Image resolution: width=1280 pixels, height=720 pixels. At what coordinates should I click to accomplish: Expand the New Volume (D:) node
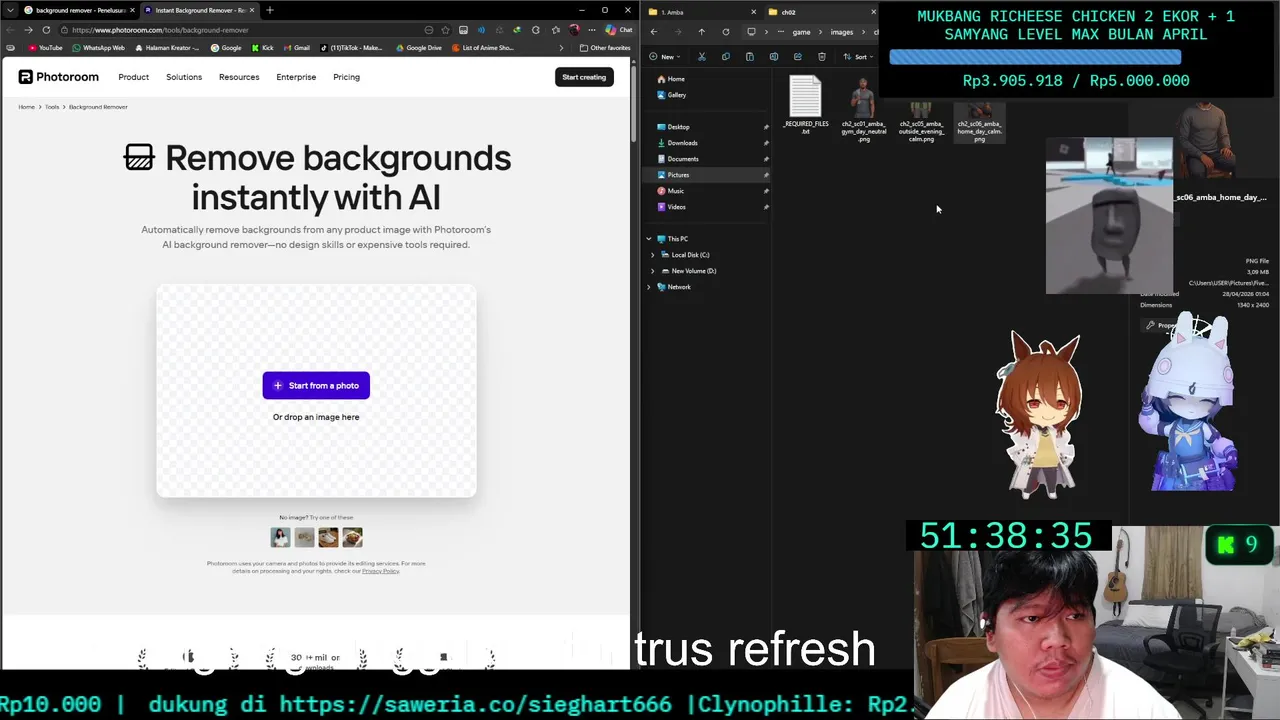[653, 271]
